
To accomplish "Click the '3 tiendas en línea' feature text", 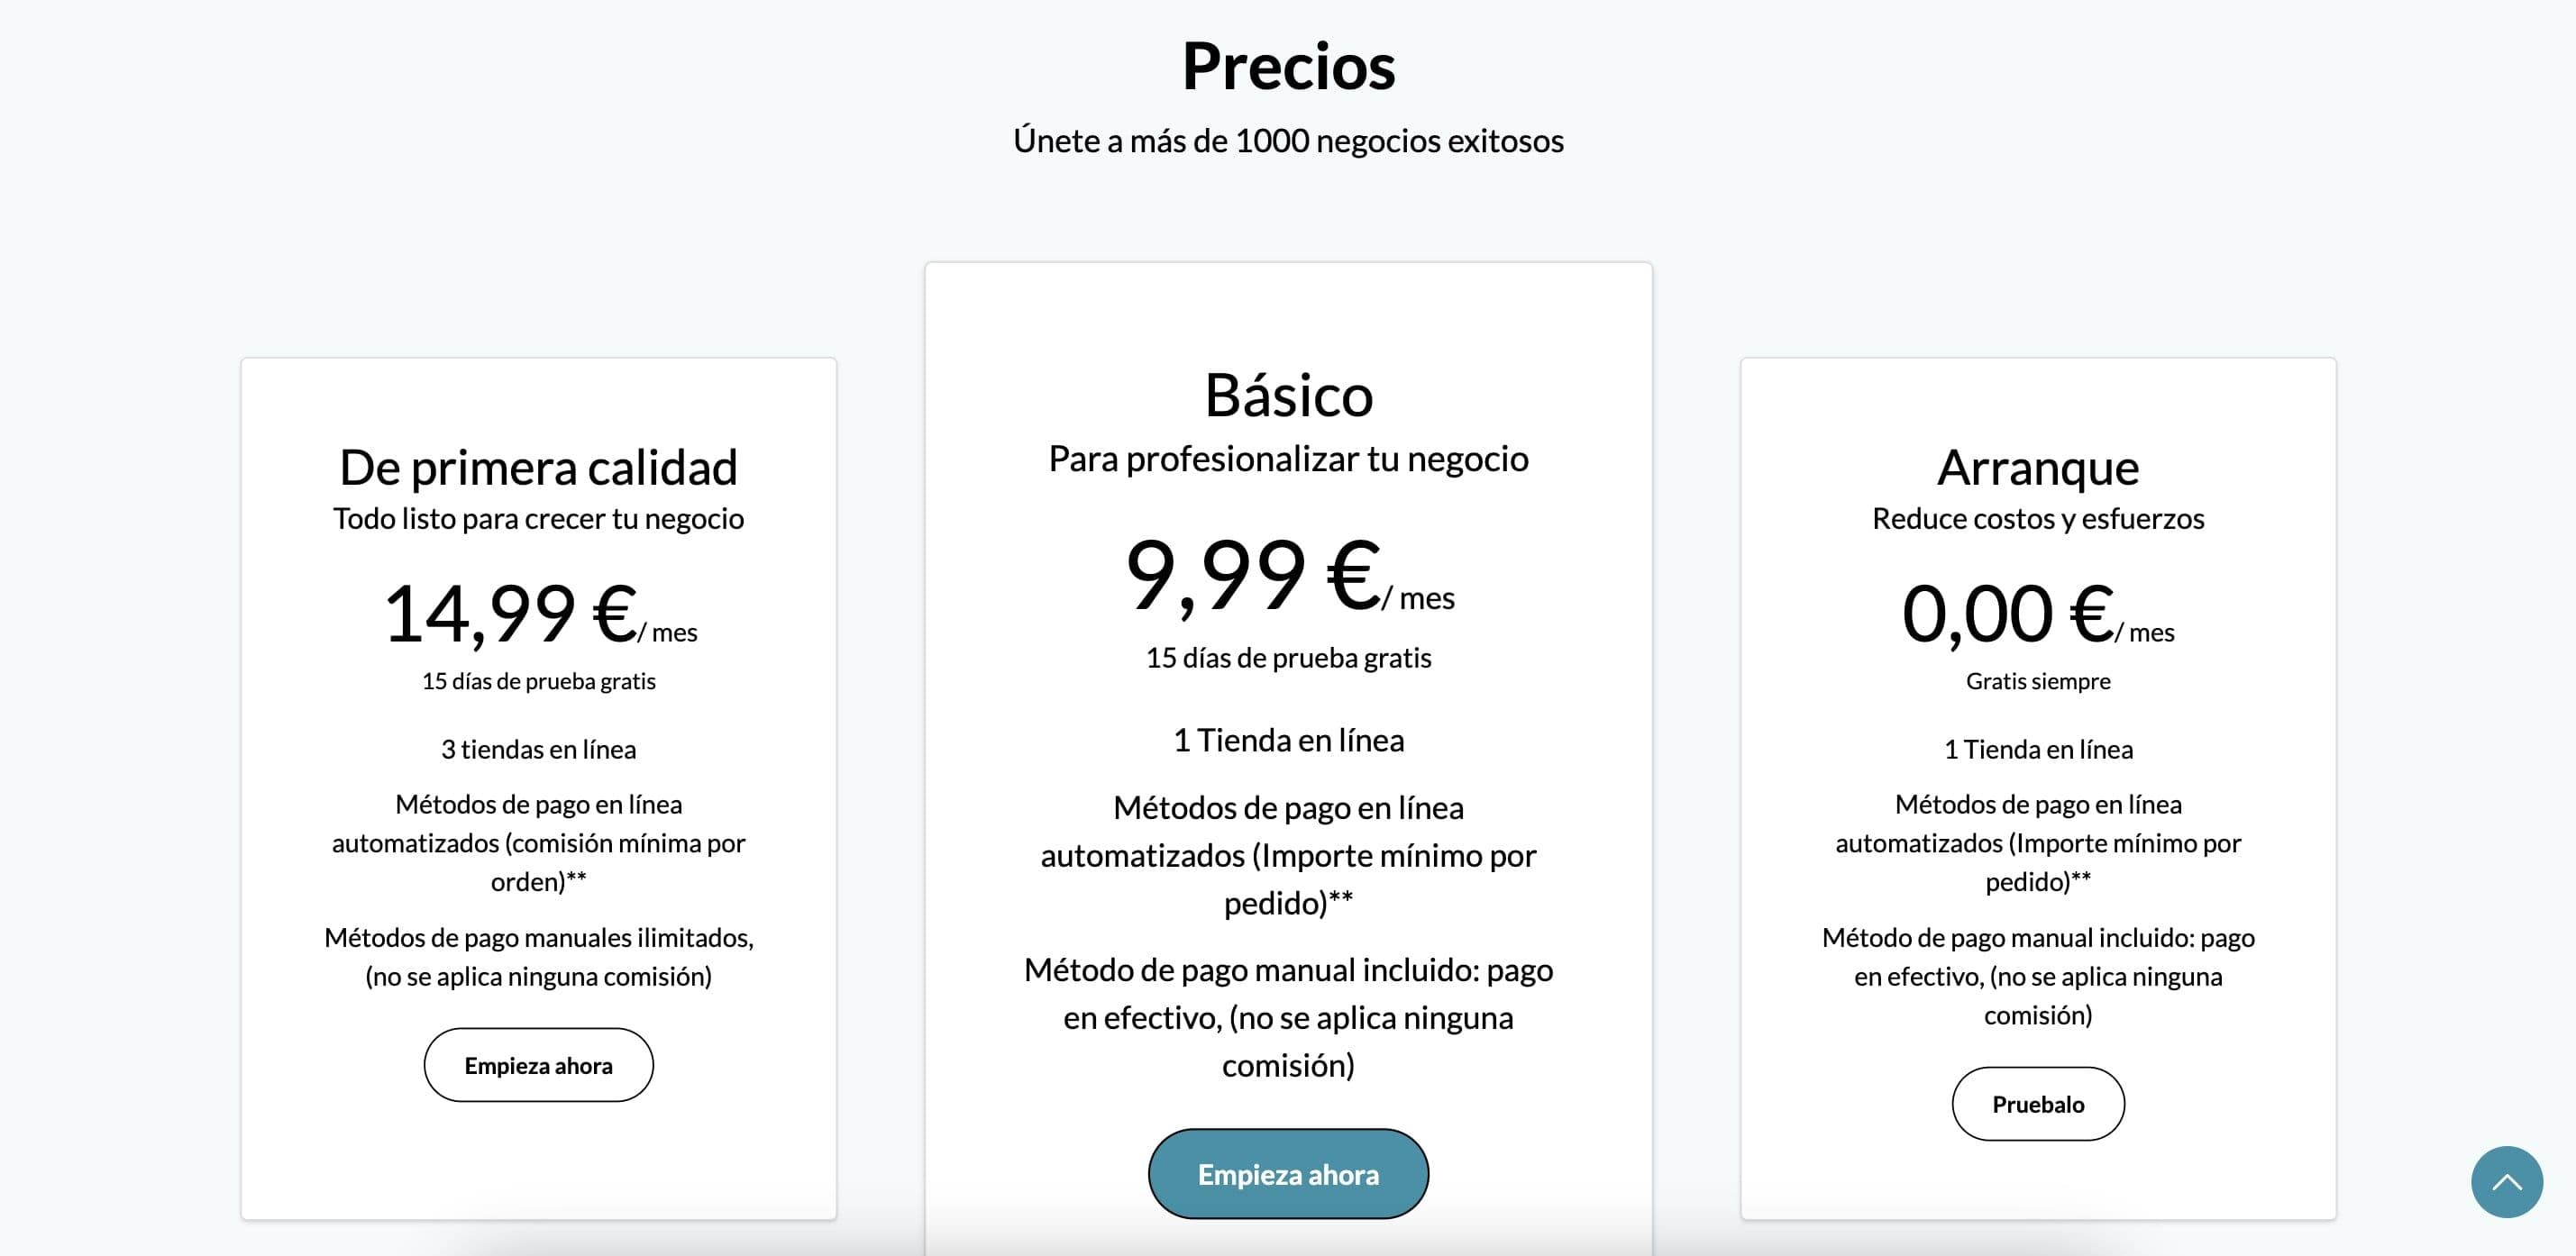I will tap(538, 749).
